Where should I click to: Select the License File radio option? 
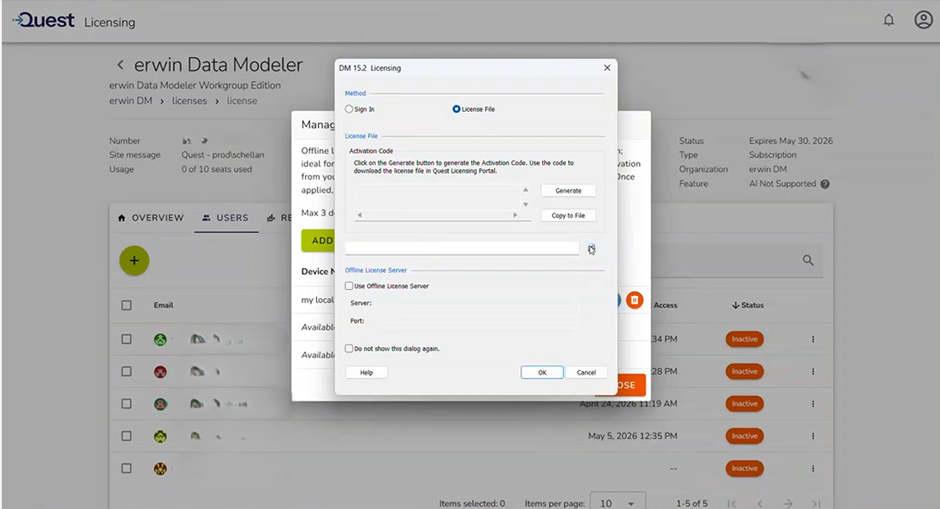456,109
